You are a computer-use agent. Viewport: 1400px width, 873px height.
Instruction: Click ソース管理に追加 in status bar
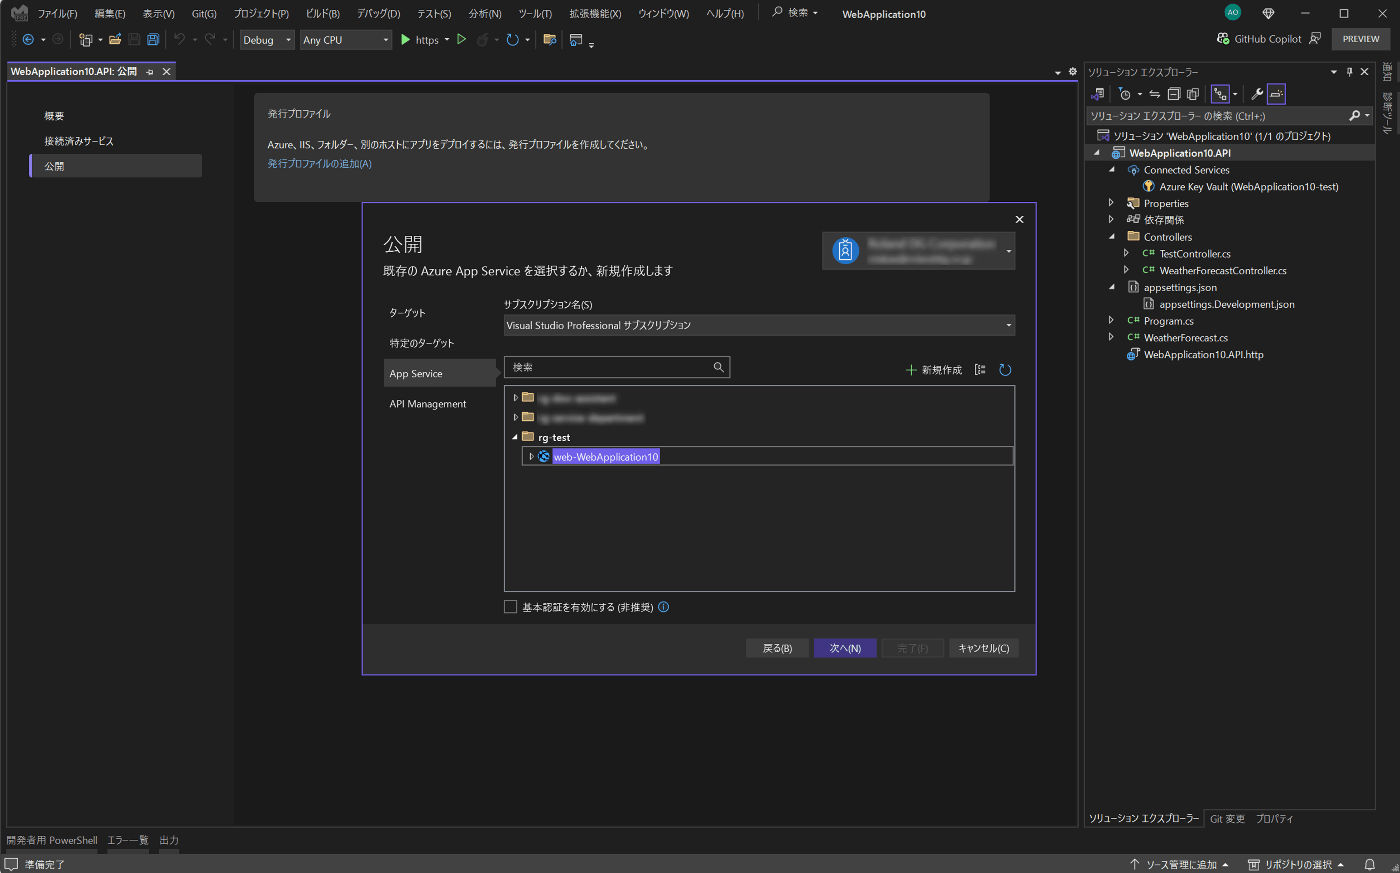point(1179,864)
